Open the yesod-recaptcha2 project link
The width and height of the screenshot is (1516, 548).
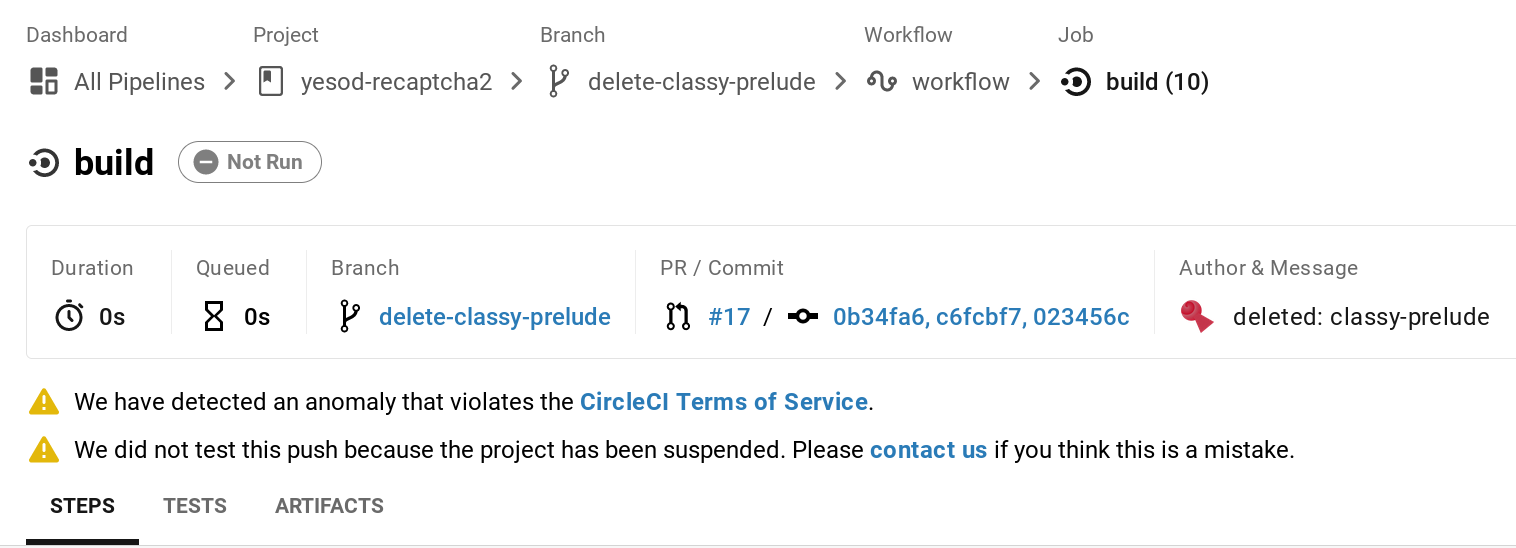pos(397,81)
